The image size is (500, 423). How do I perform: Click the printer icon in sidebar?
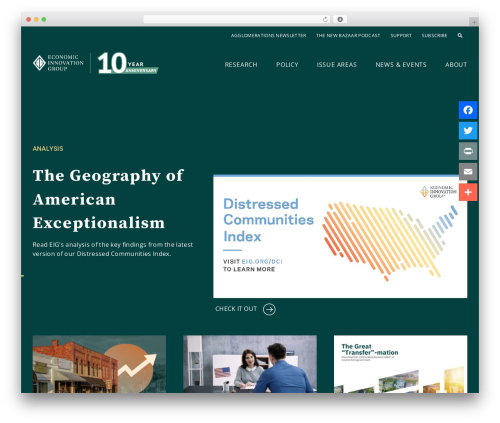pyautogui.click(x=468, y=151)
